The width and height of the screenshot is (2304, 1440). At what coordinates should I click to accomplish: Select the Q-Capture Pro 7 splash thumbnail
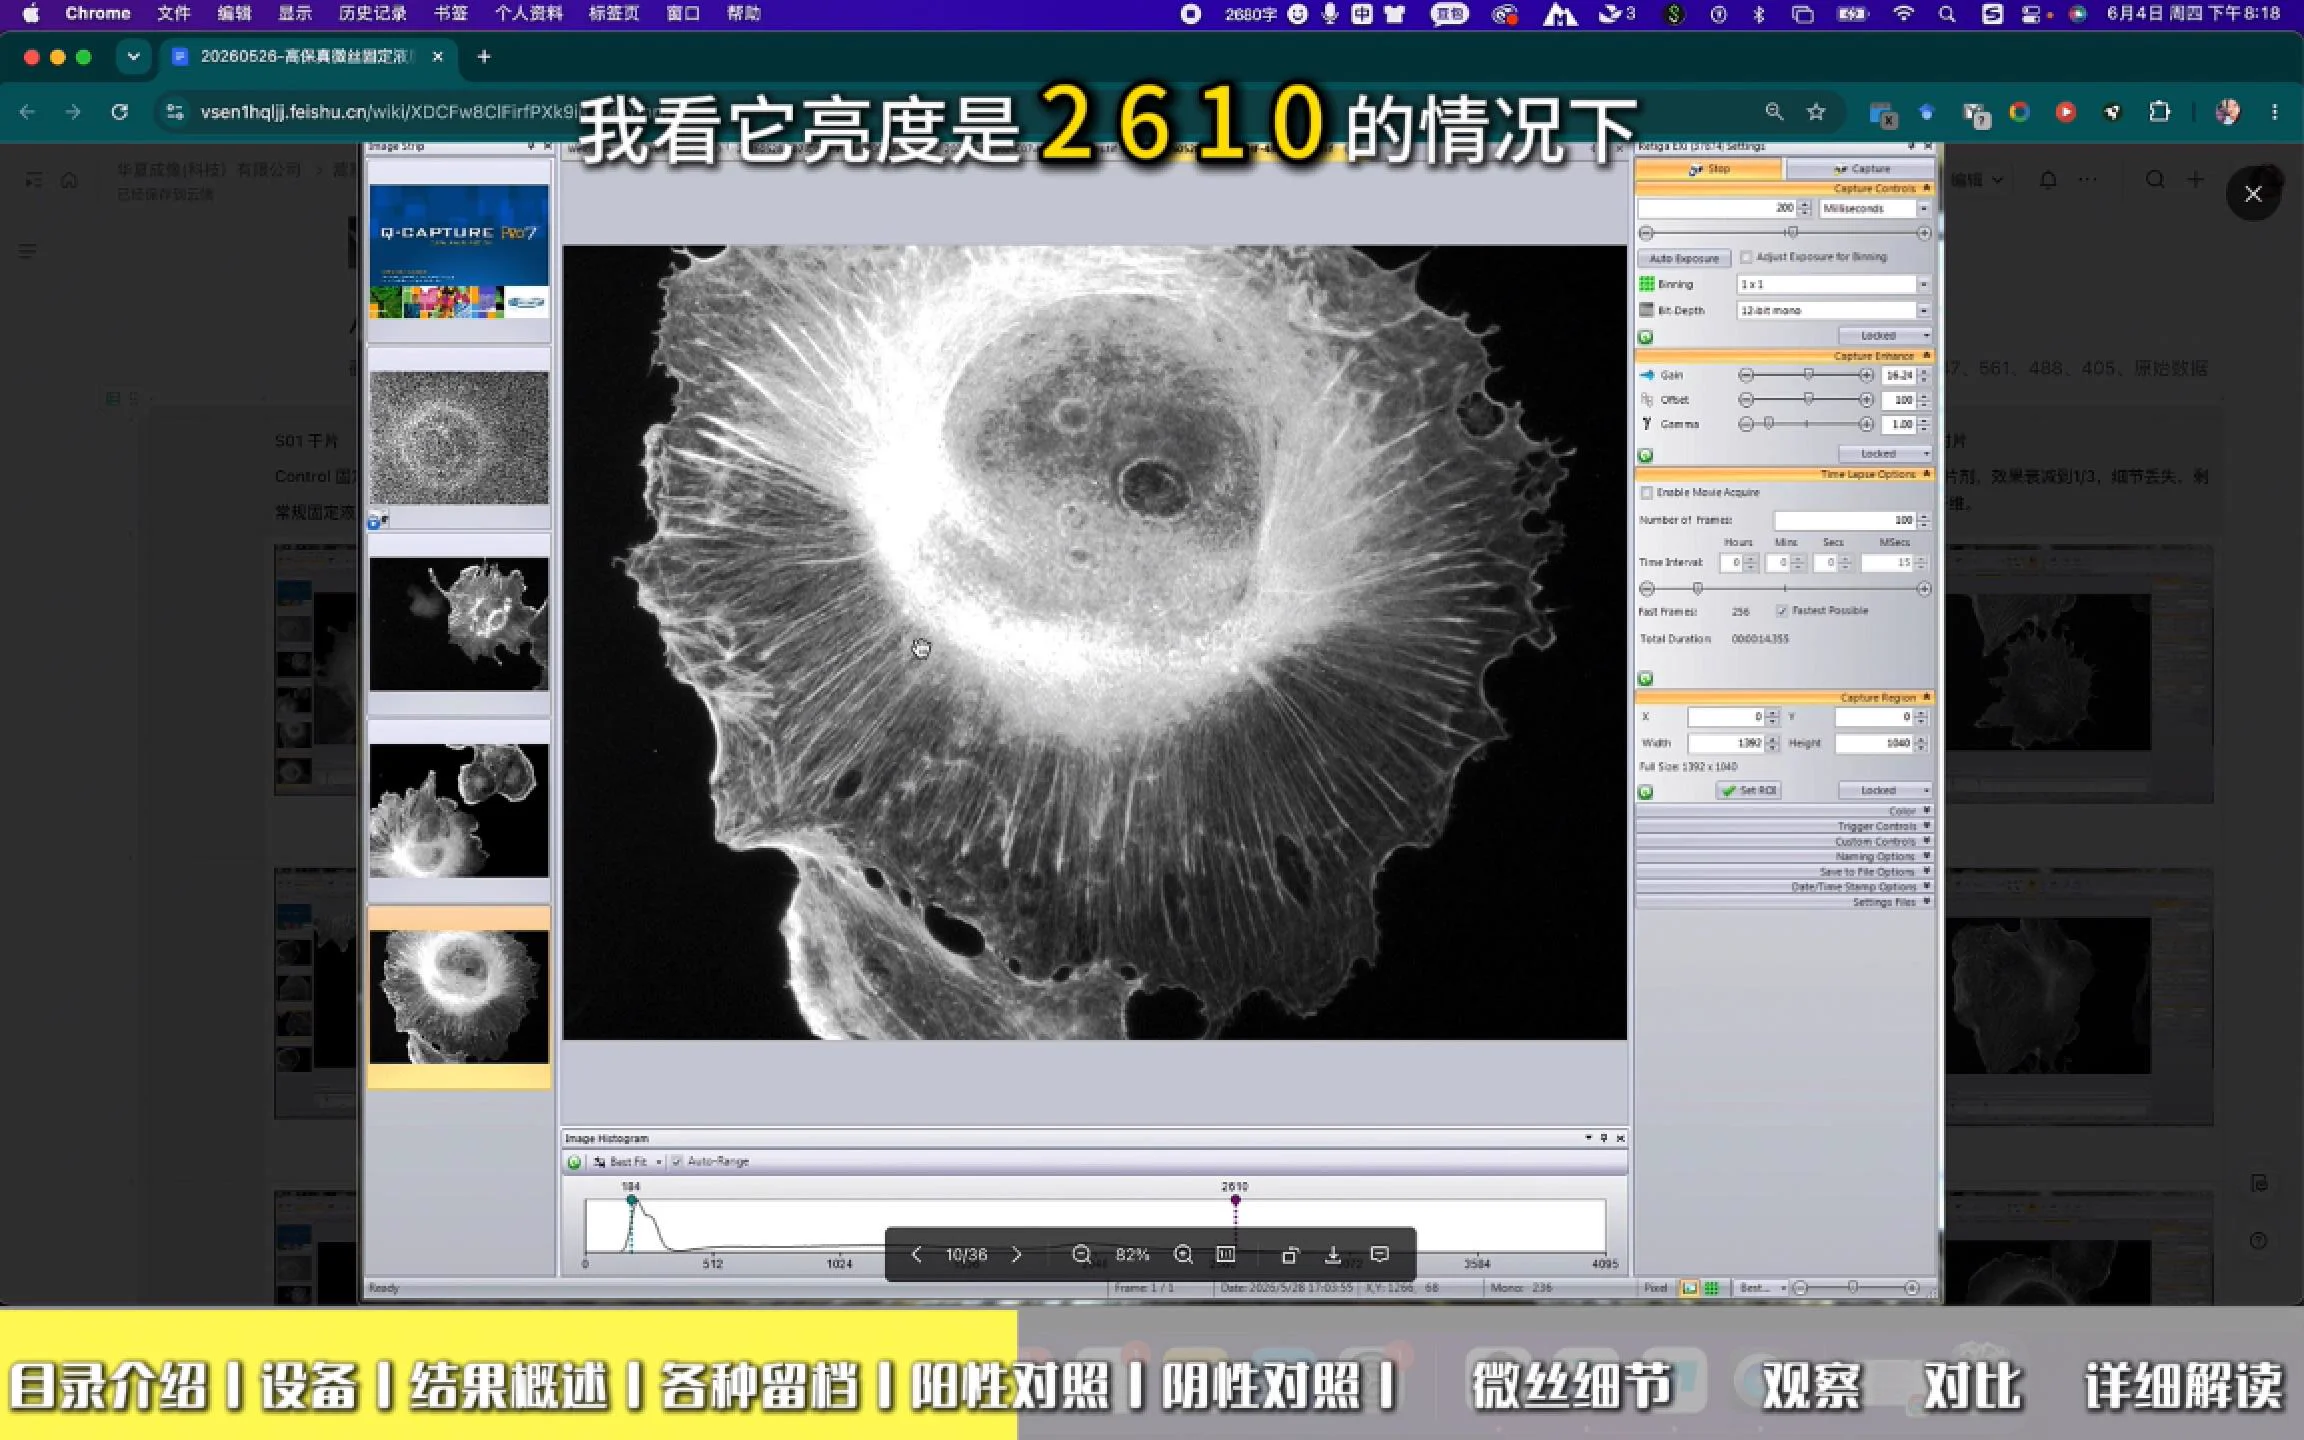459,251
